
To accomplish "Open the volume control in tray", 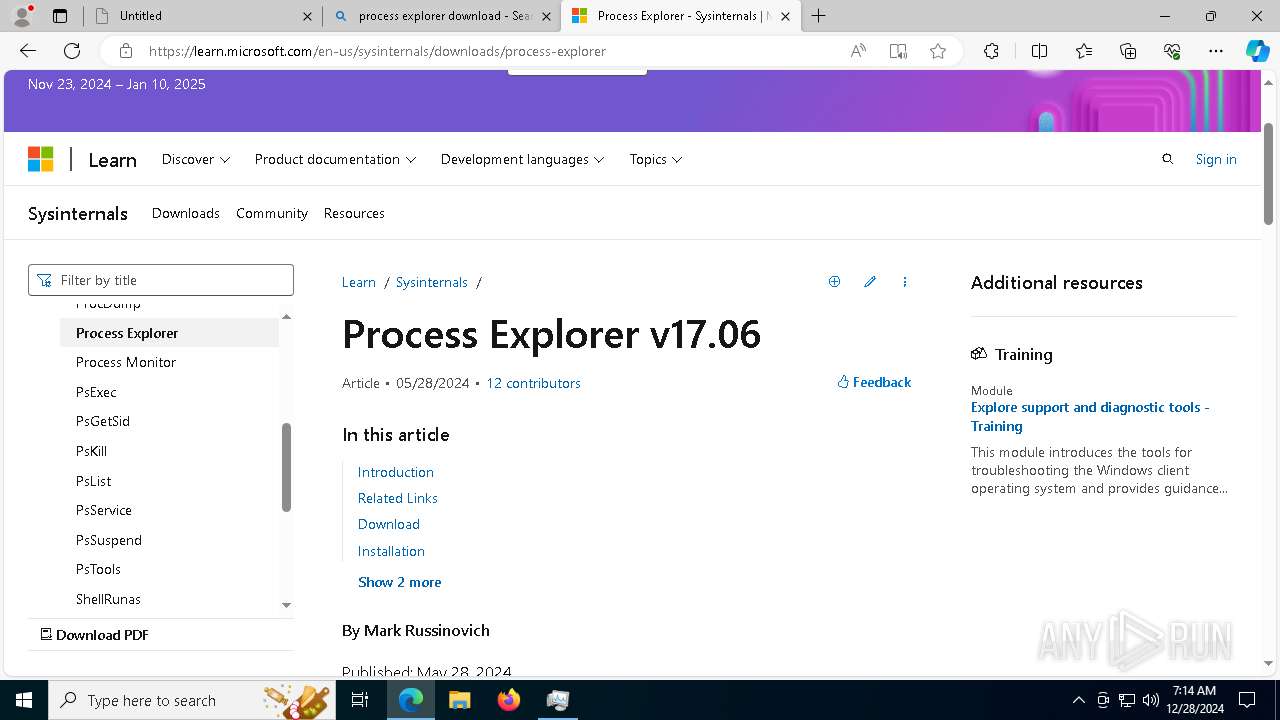I will [1151, 700].
